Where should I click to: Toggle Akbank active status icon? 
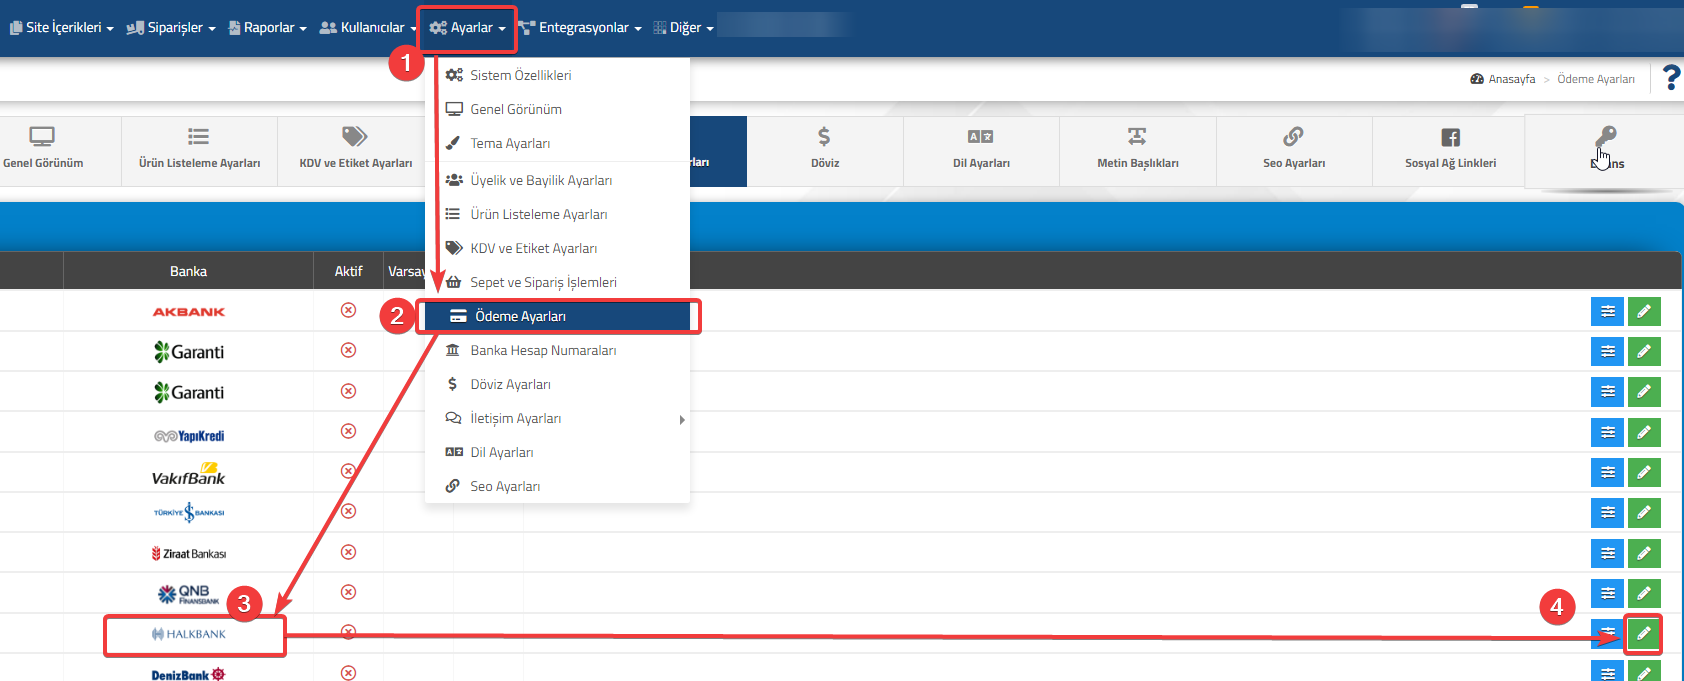348,310
